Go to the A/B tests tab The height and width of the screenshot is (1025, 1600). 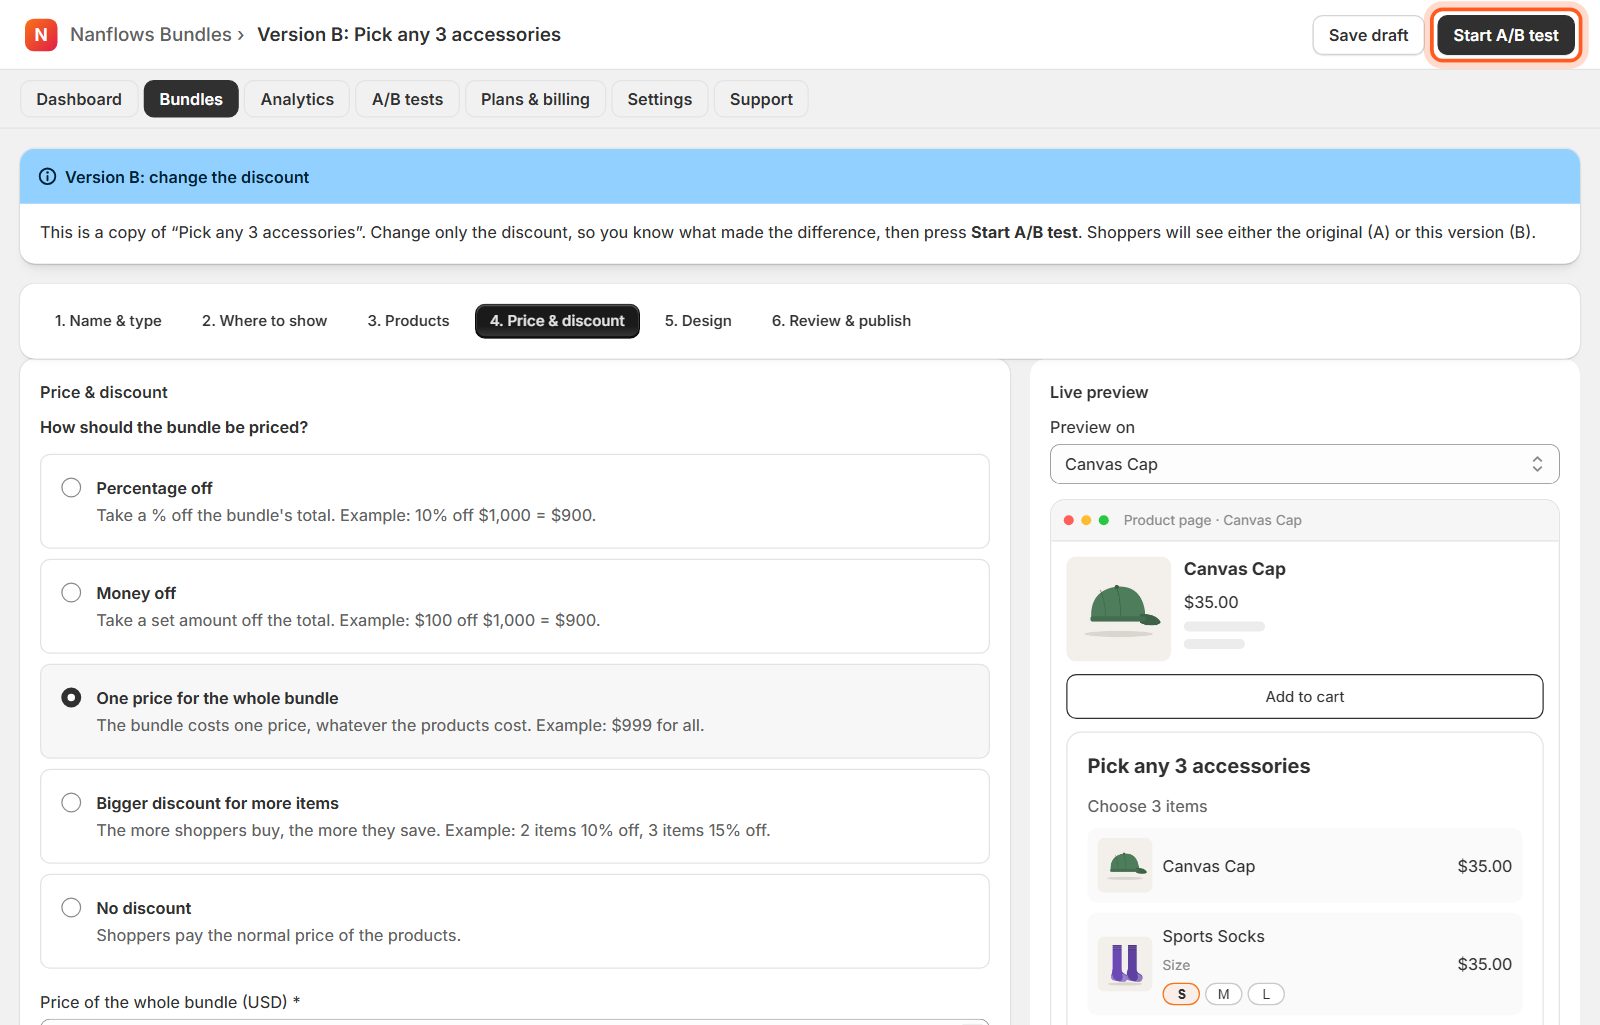click(407, 99)
